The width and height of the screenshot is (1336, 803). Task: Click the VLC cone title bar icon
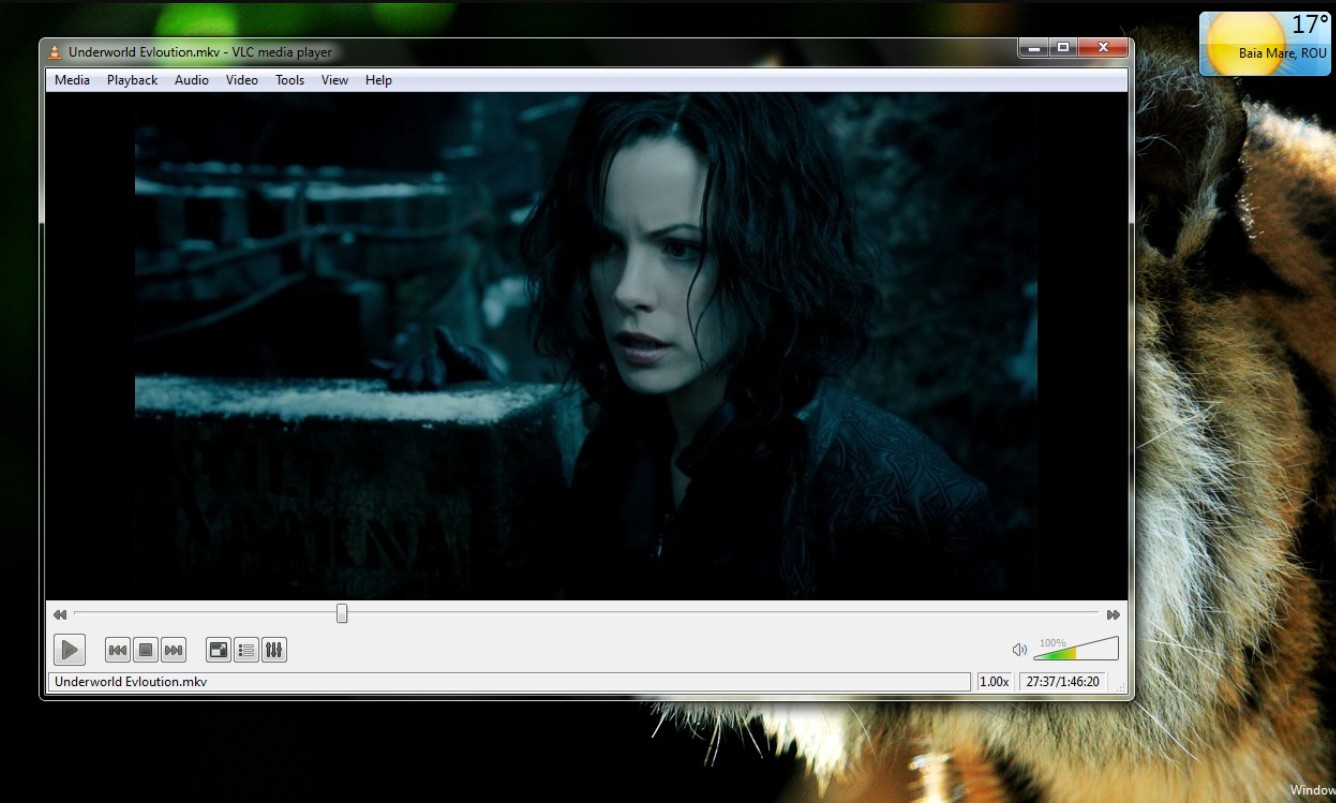click(x=55, y=52)
